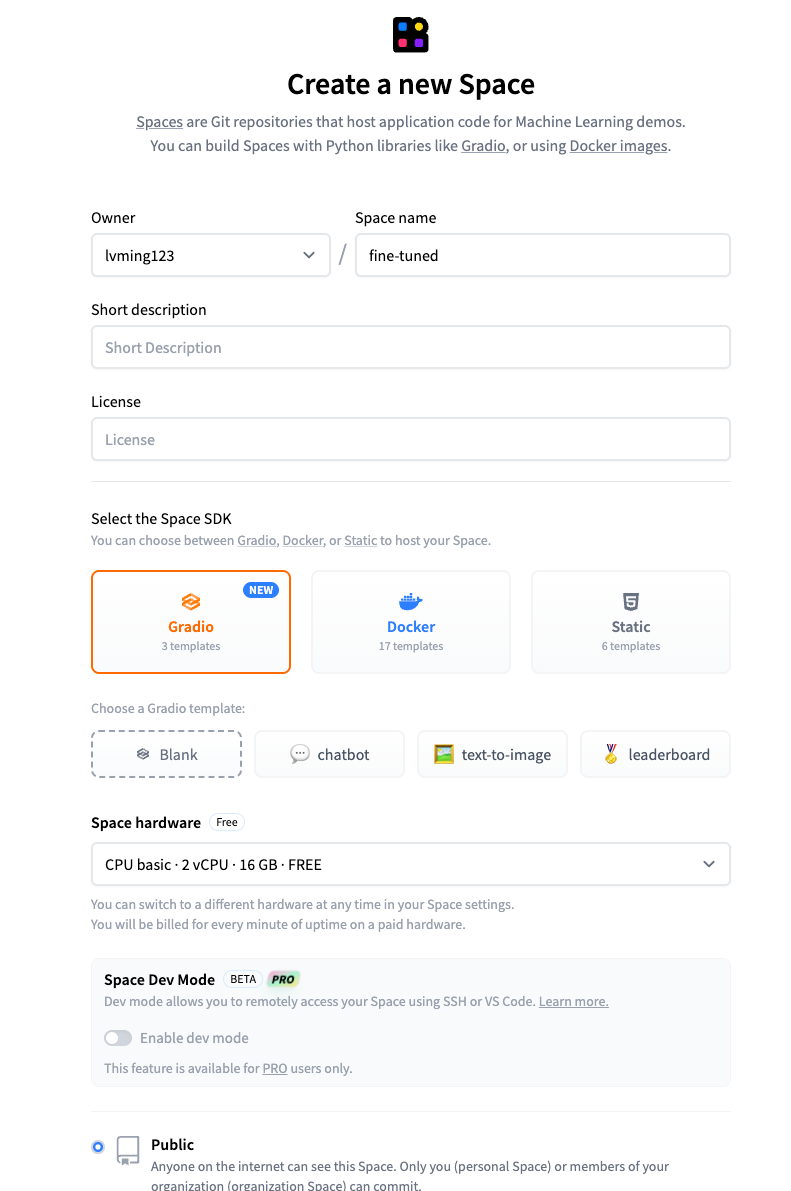Click the Space name input field
This screenshot has width=791, height=1191.
pyautogui.click(x=543, y=255)
